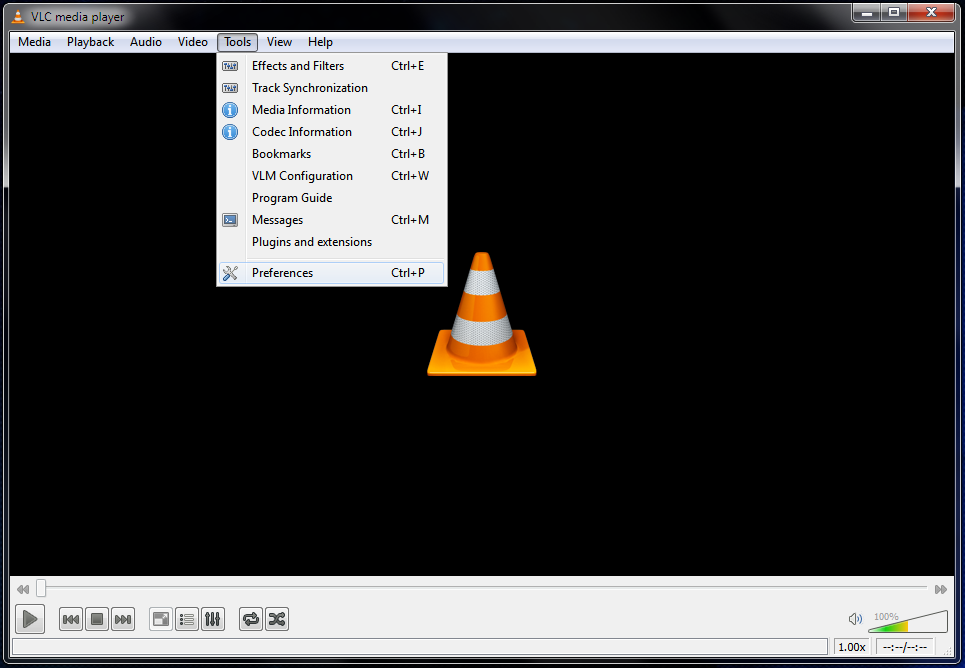This screenshot has width=965, height=668.
Task: Select Track Synchronization from Tools menu
Action: click(x=332, y=88)
